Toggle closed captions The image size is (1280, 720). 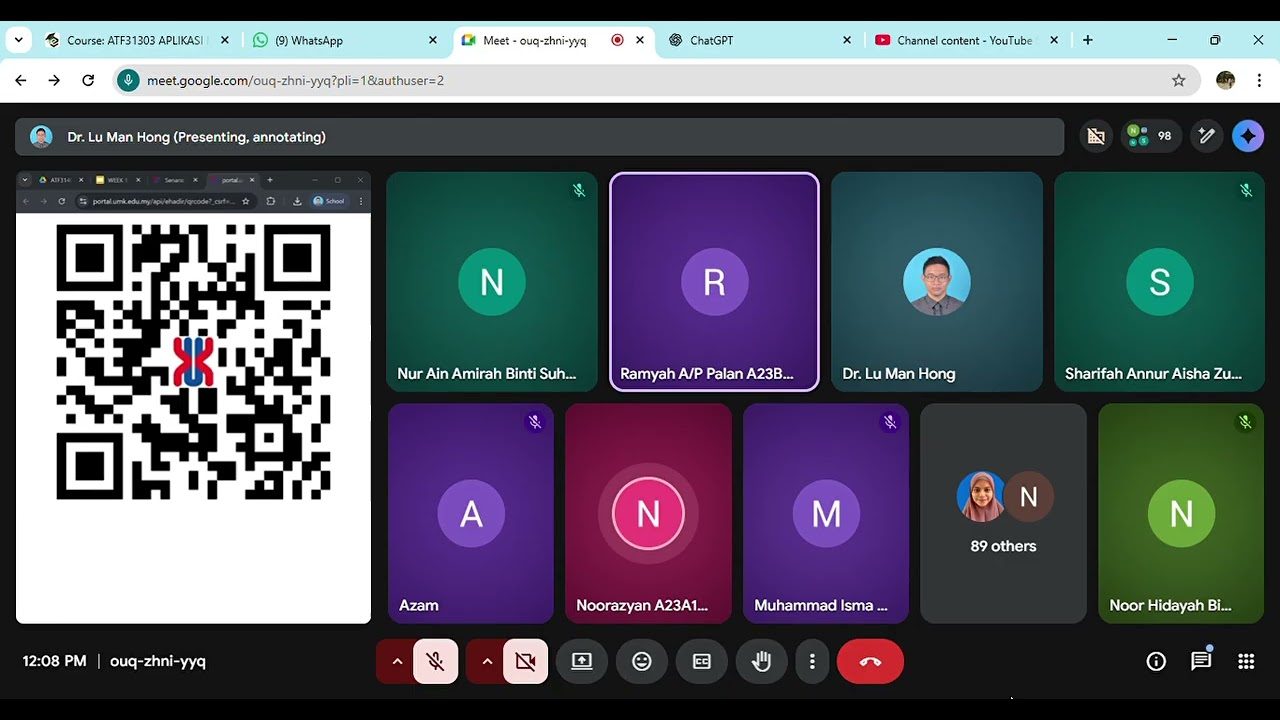[702, 661]
